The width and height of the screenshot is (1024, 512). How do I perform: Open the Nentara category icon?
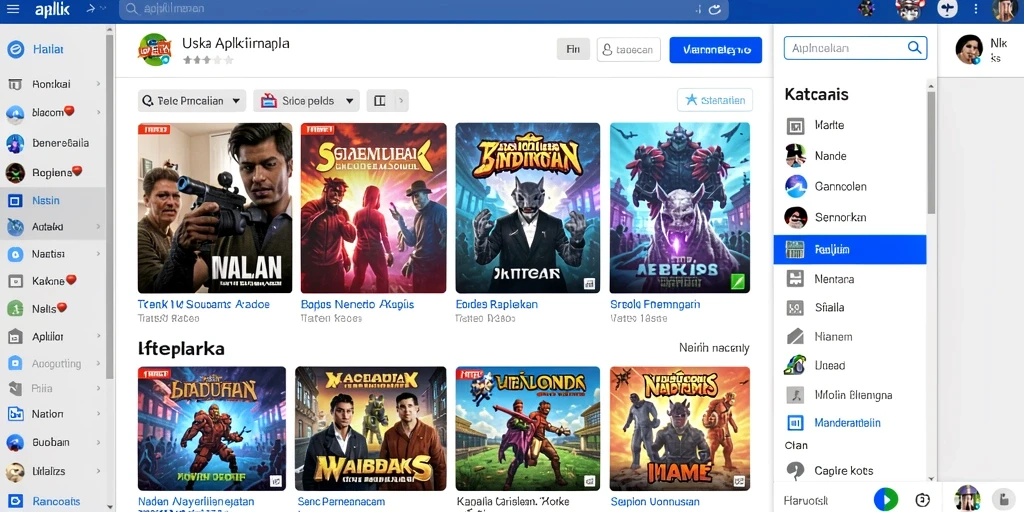(x=795, y=279)
